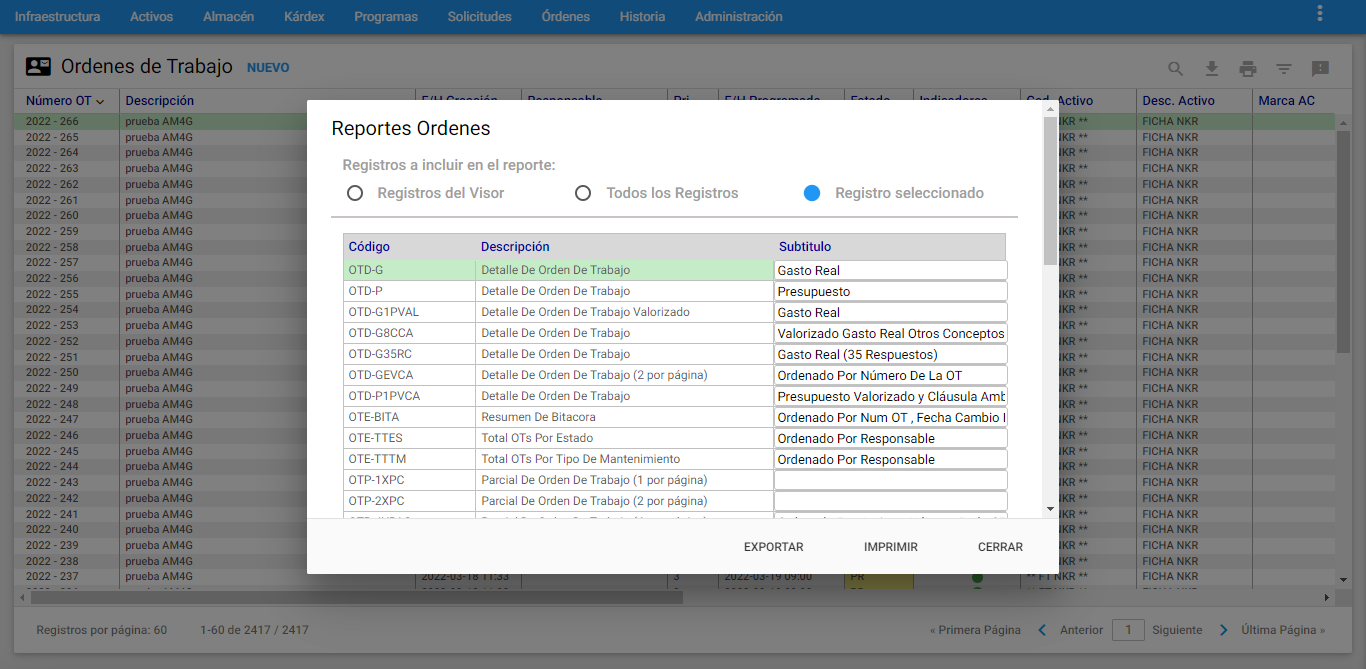1366x669 pixels.
Task: Open the three-dot vertical menu
Action: (x=1320, y=14)
